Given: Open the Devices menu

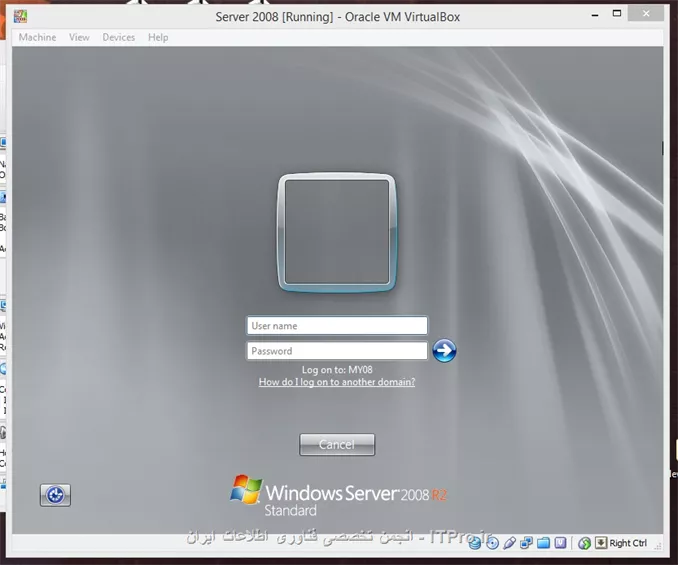Looking at the screenshot, I should pos(118,37).
